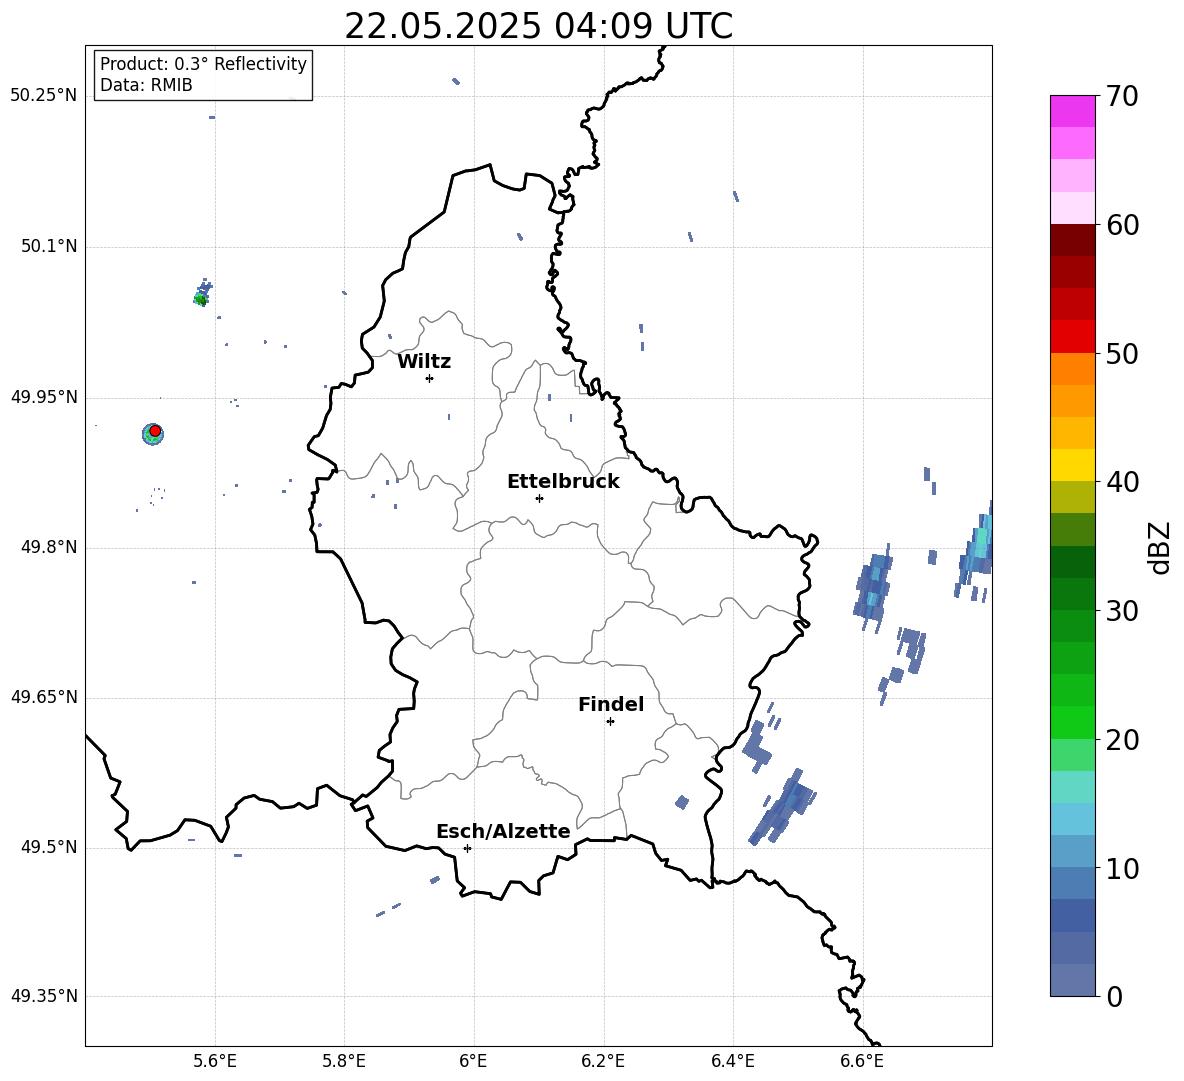Click the colorbar label 30
The height and width of the screenshot is (1081, 1184).
pos(1122,611)
